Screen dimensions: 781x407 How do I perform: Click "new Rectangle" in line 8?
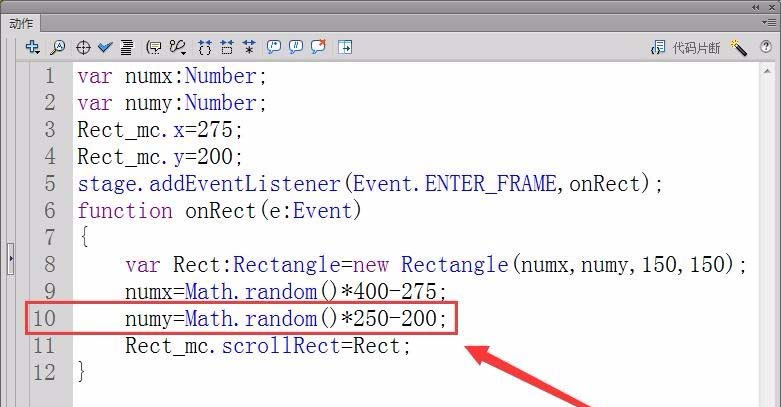coord(430,265)
